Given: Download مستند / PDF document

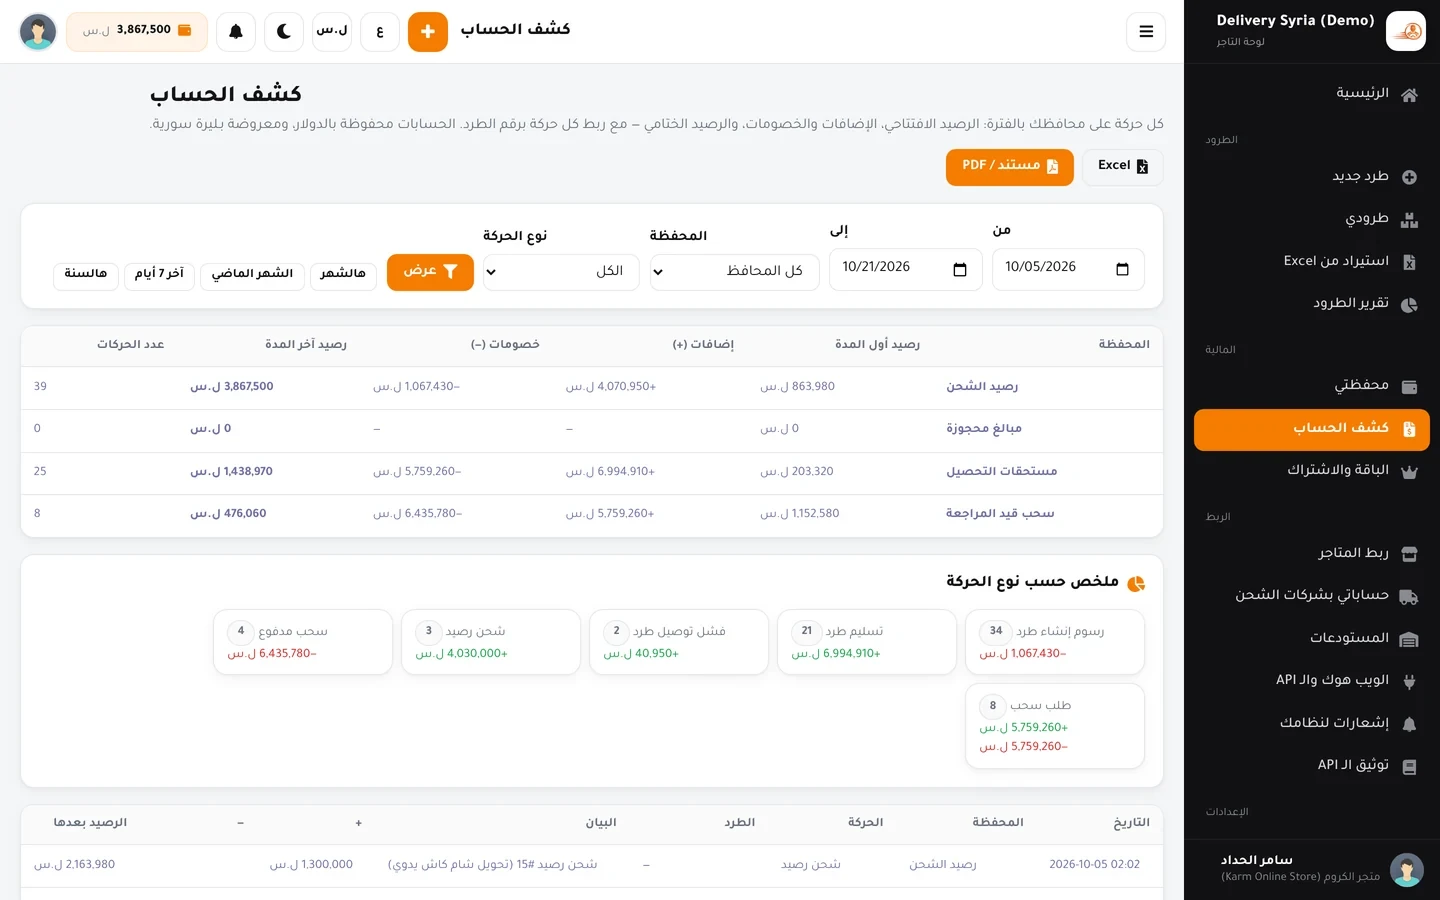Looking at the screenshot, I should click(1010, 167).
